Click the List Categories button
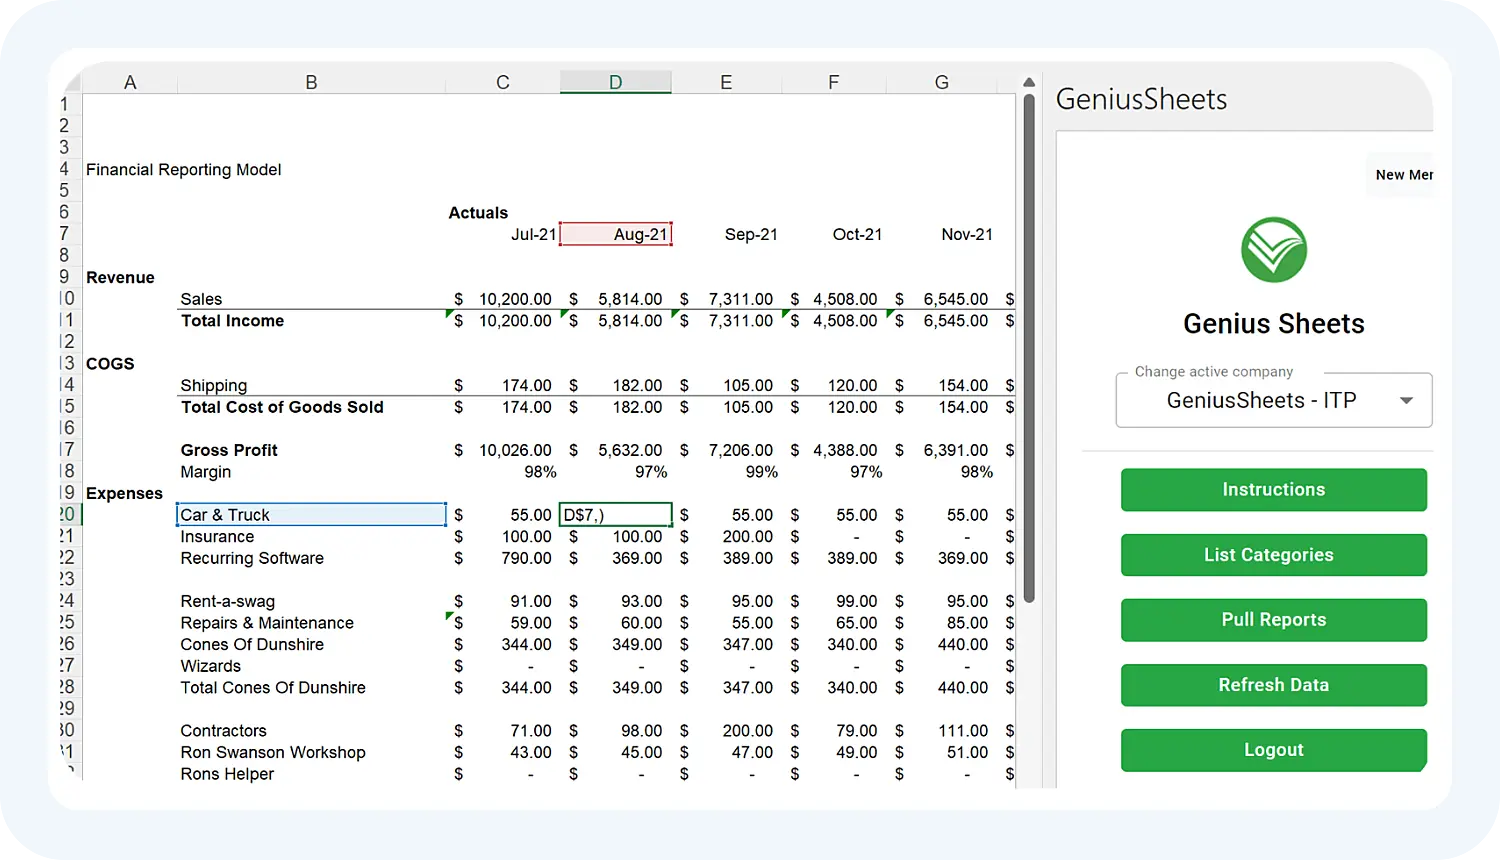 (1274, 555)
